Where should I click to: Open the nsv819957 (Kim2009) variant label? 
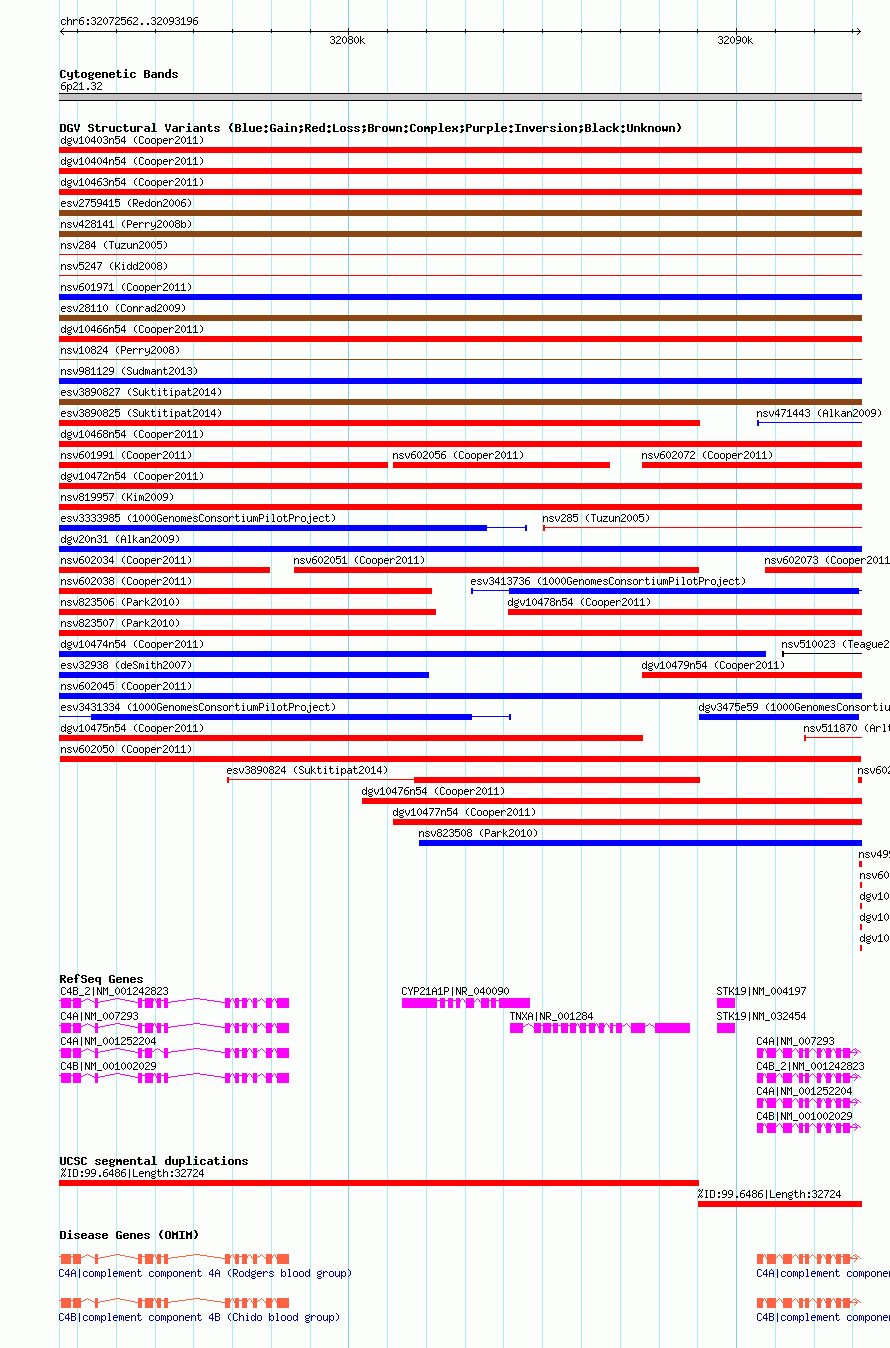[x=117, y=497]
